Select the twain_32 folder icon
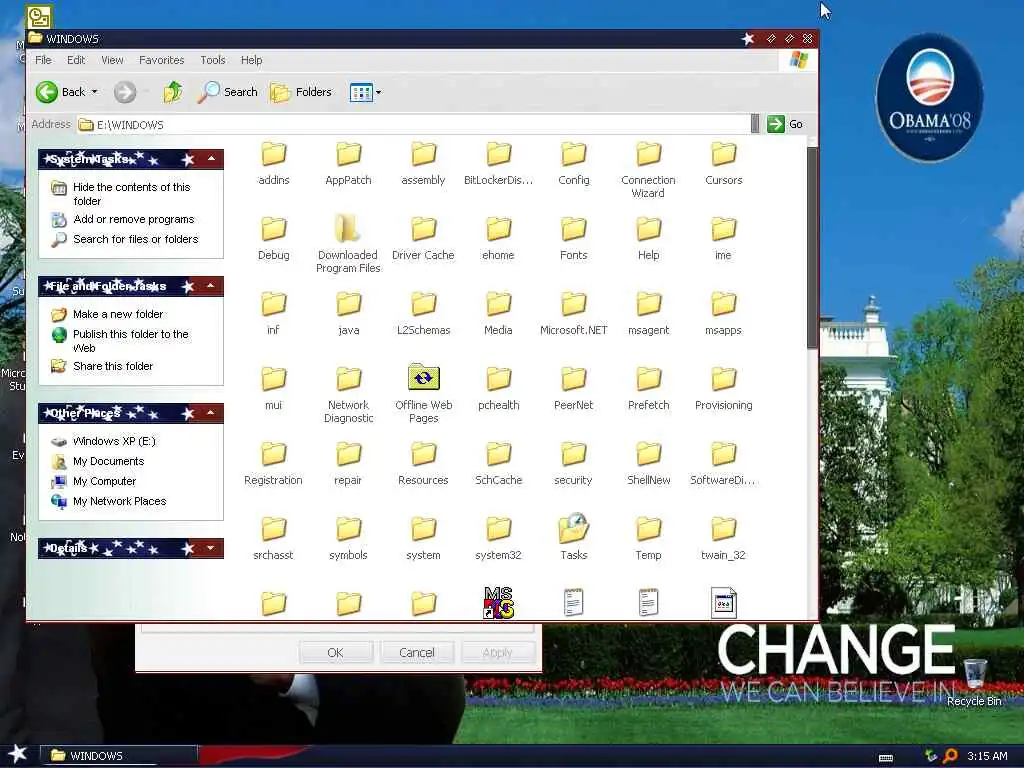The height and width of the screenshot is (768, 1024). coord(724,529)
